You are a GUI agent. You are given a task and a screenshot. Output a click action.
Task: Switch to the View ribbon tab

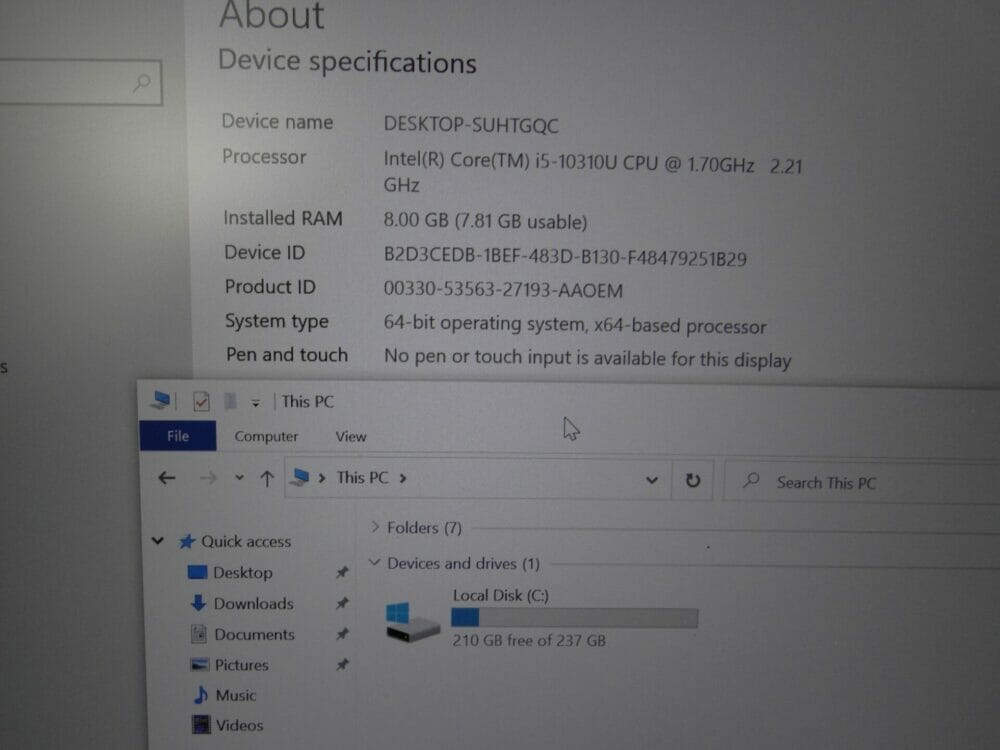pos(351,437)
